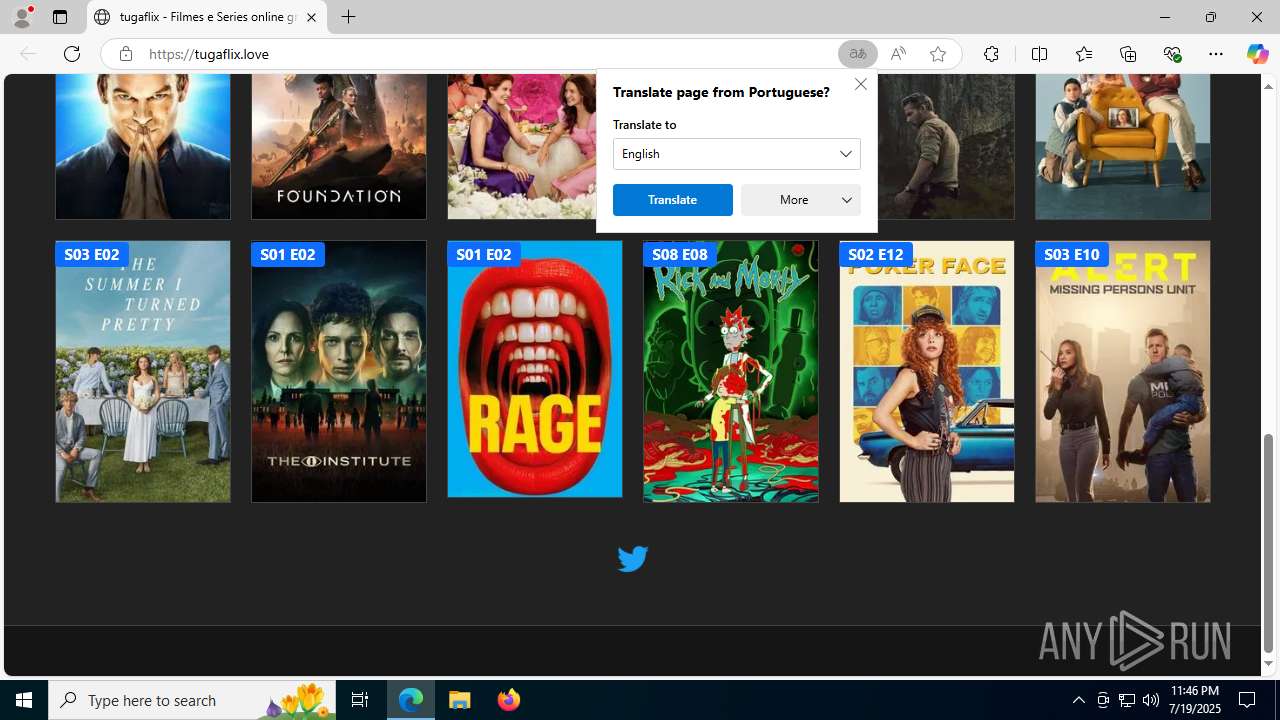1280x720 pixels.
Task: Click scrollbar up arrow
Action: point(1269,86)
